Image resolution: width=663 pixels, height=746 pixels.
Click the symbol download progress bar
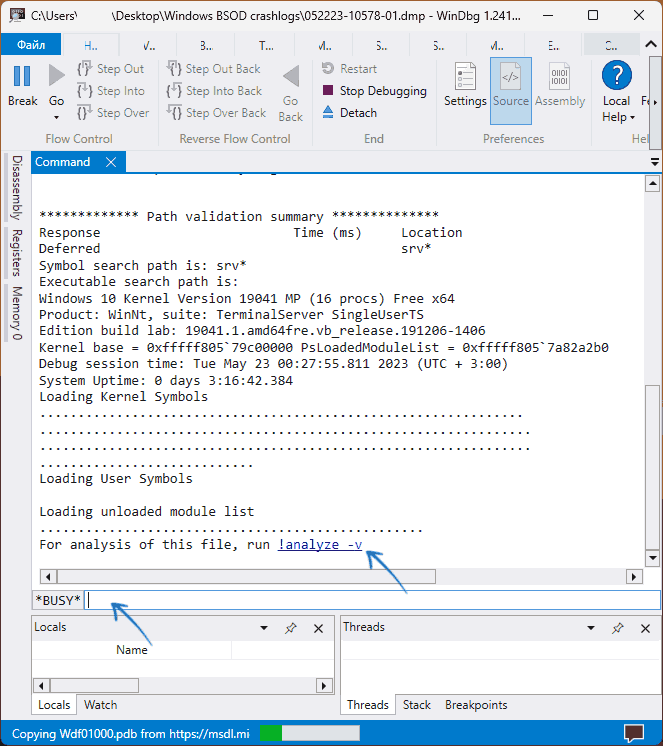coord(310,733)
